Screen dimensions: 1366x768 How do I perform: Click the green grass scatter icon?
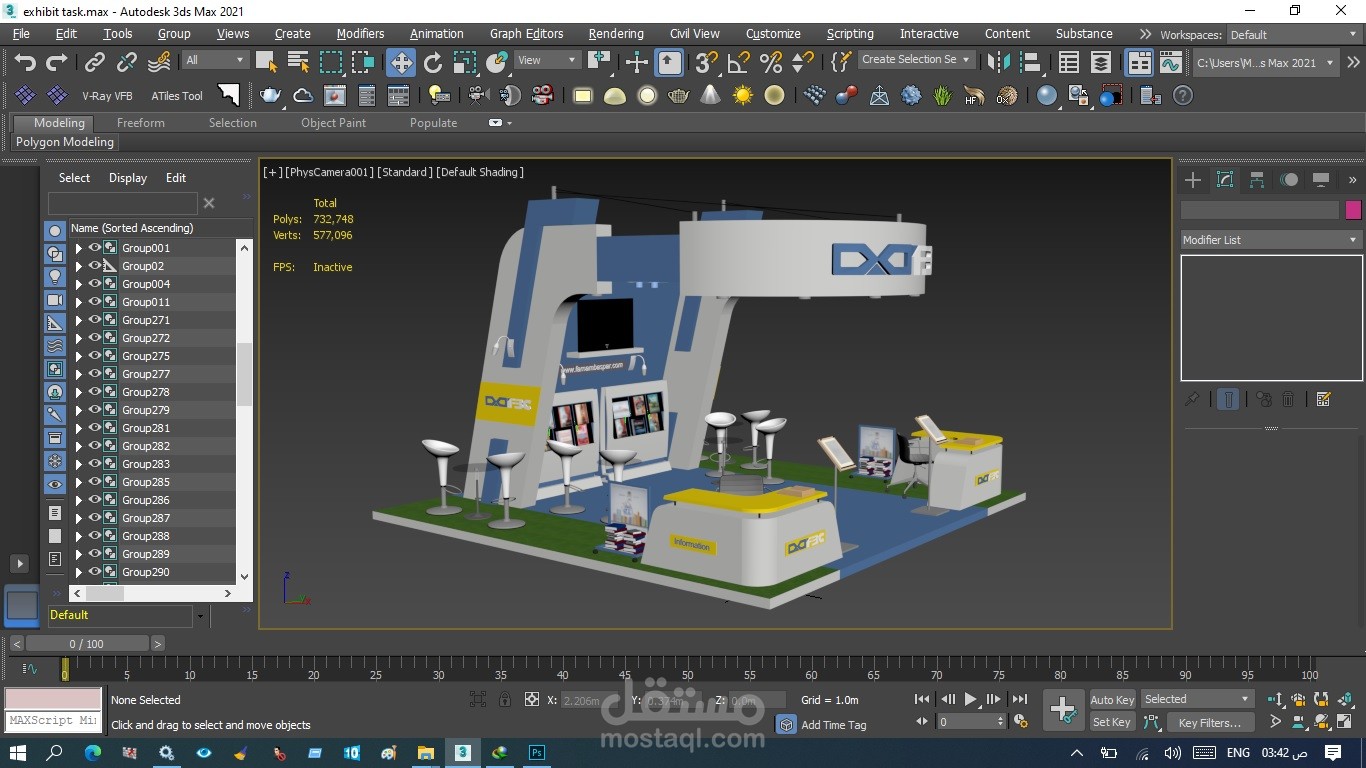point(942,96)
